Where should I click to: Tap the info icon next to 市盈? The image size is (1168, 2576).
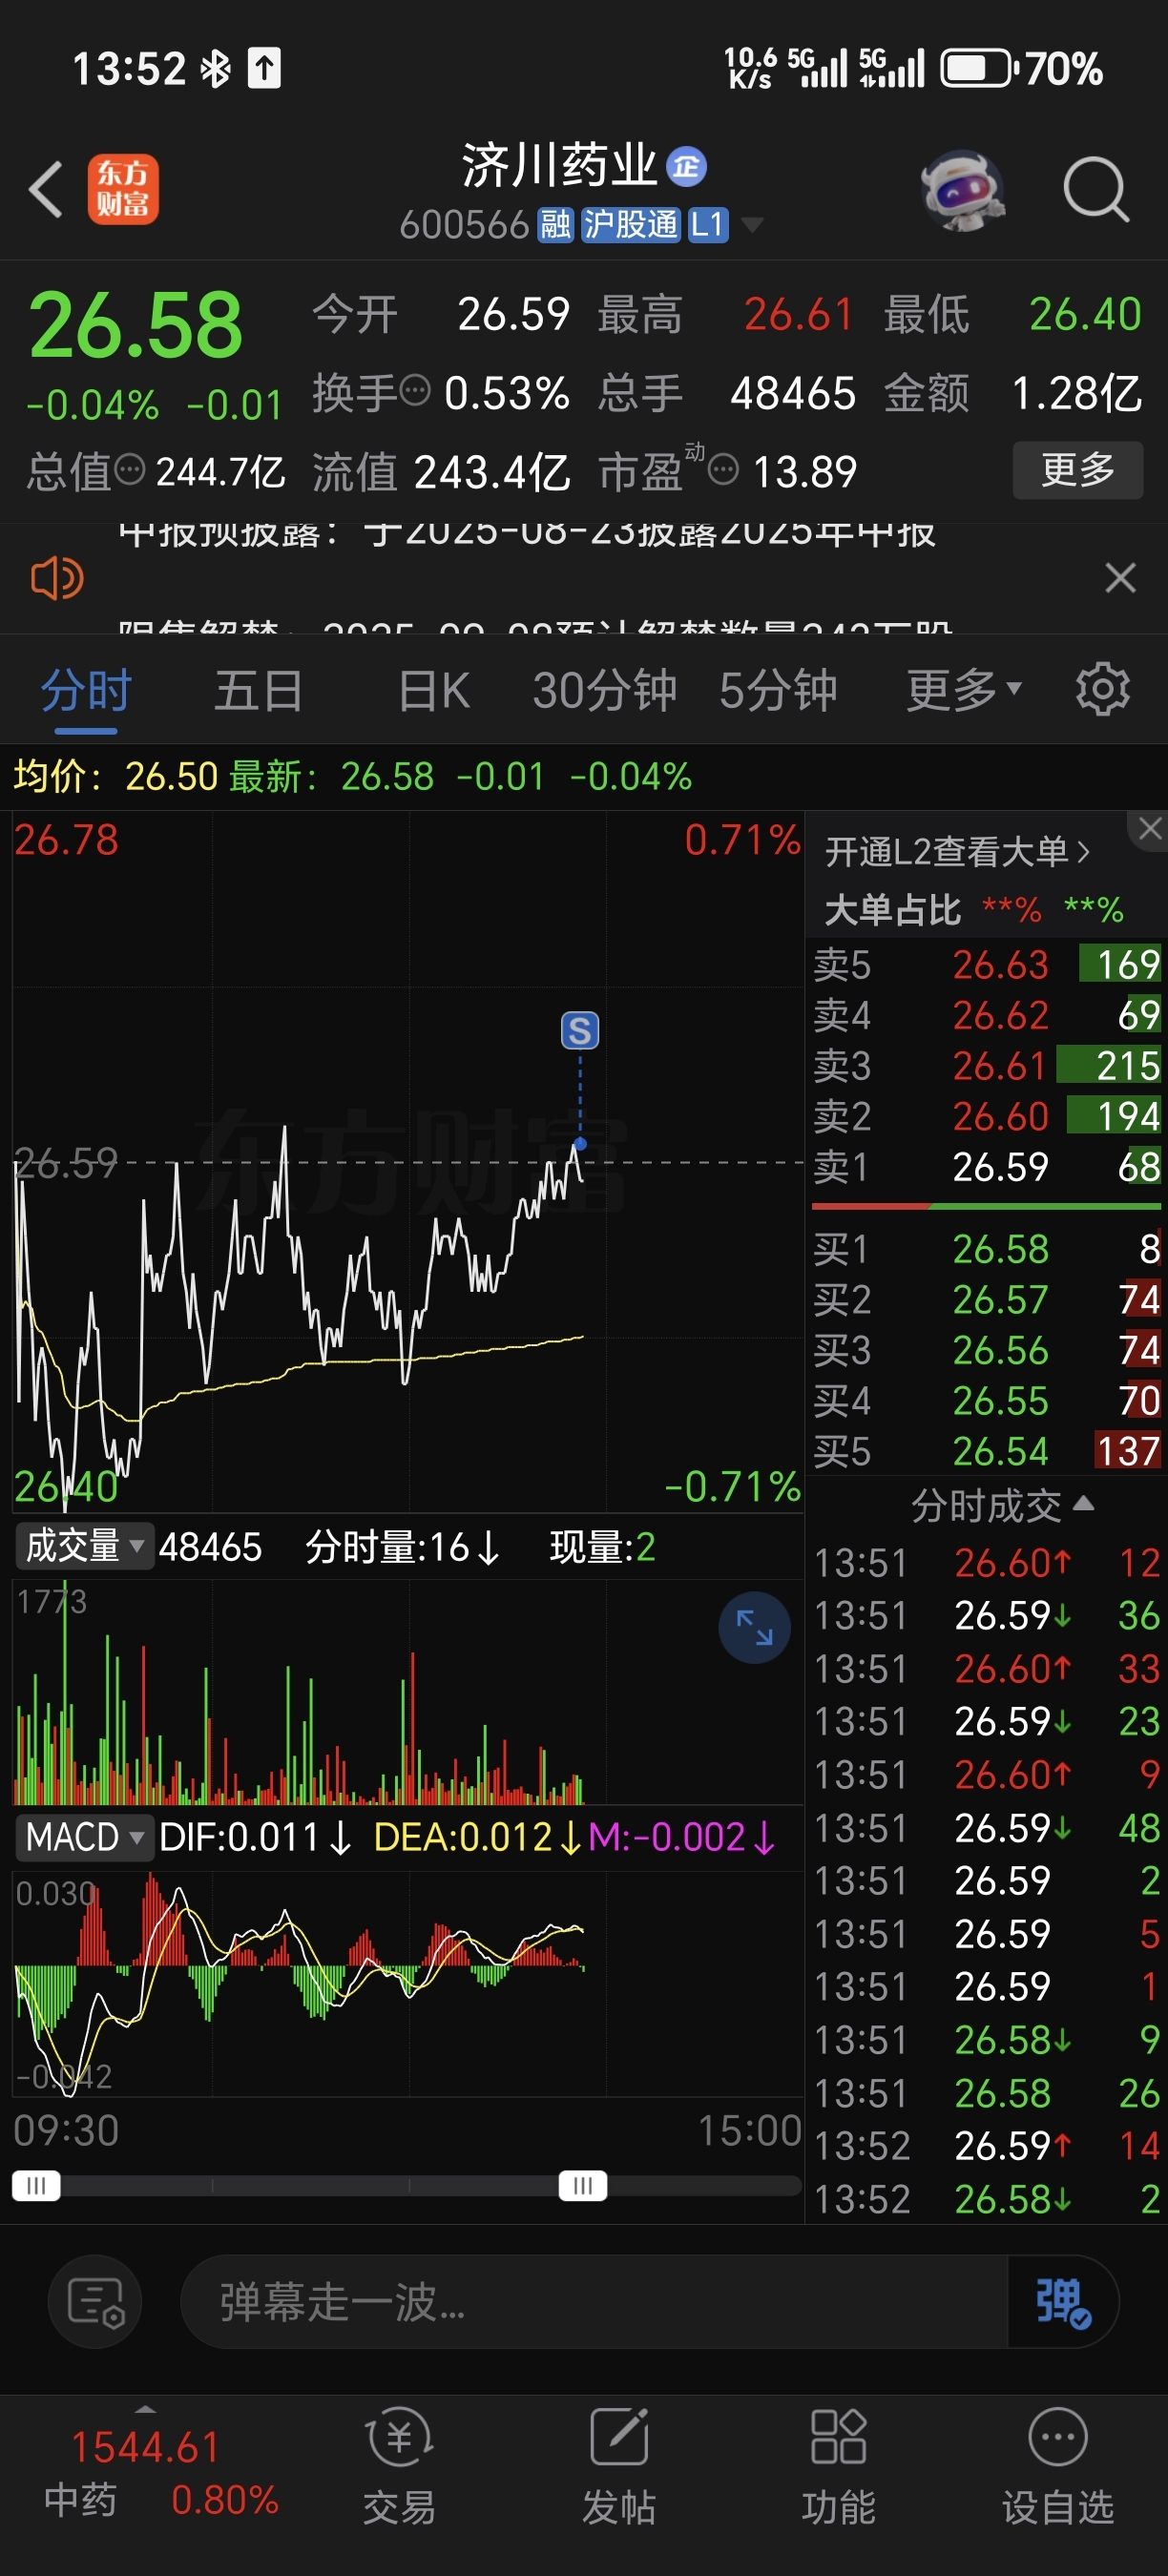pos(723,468)
